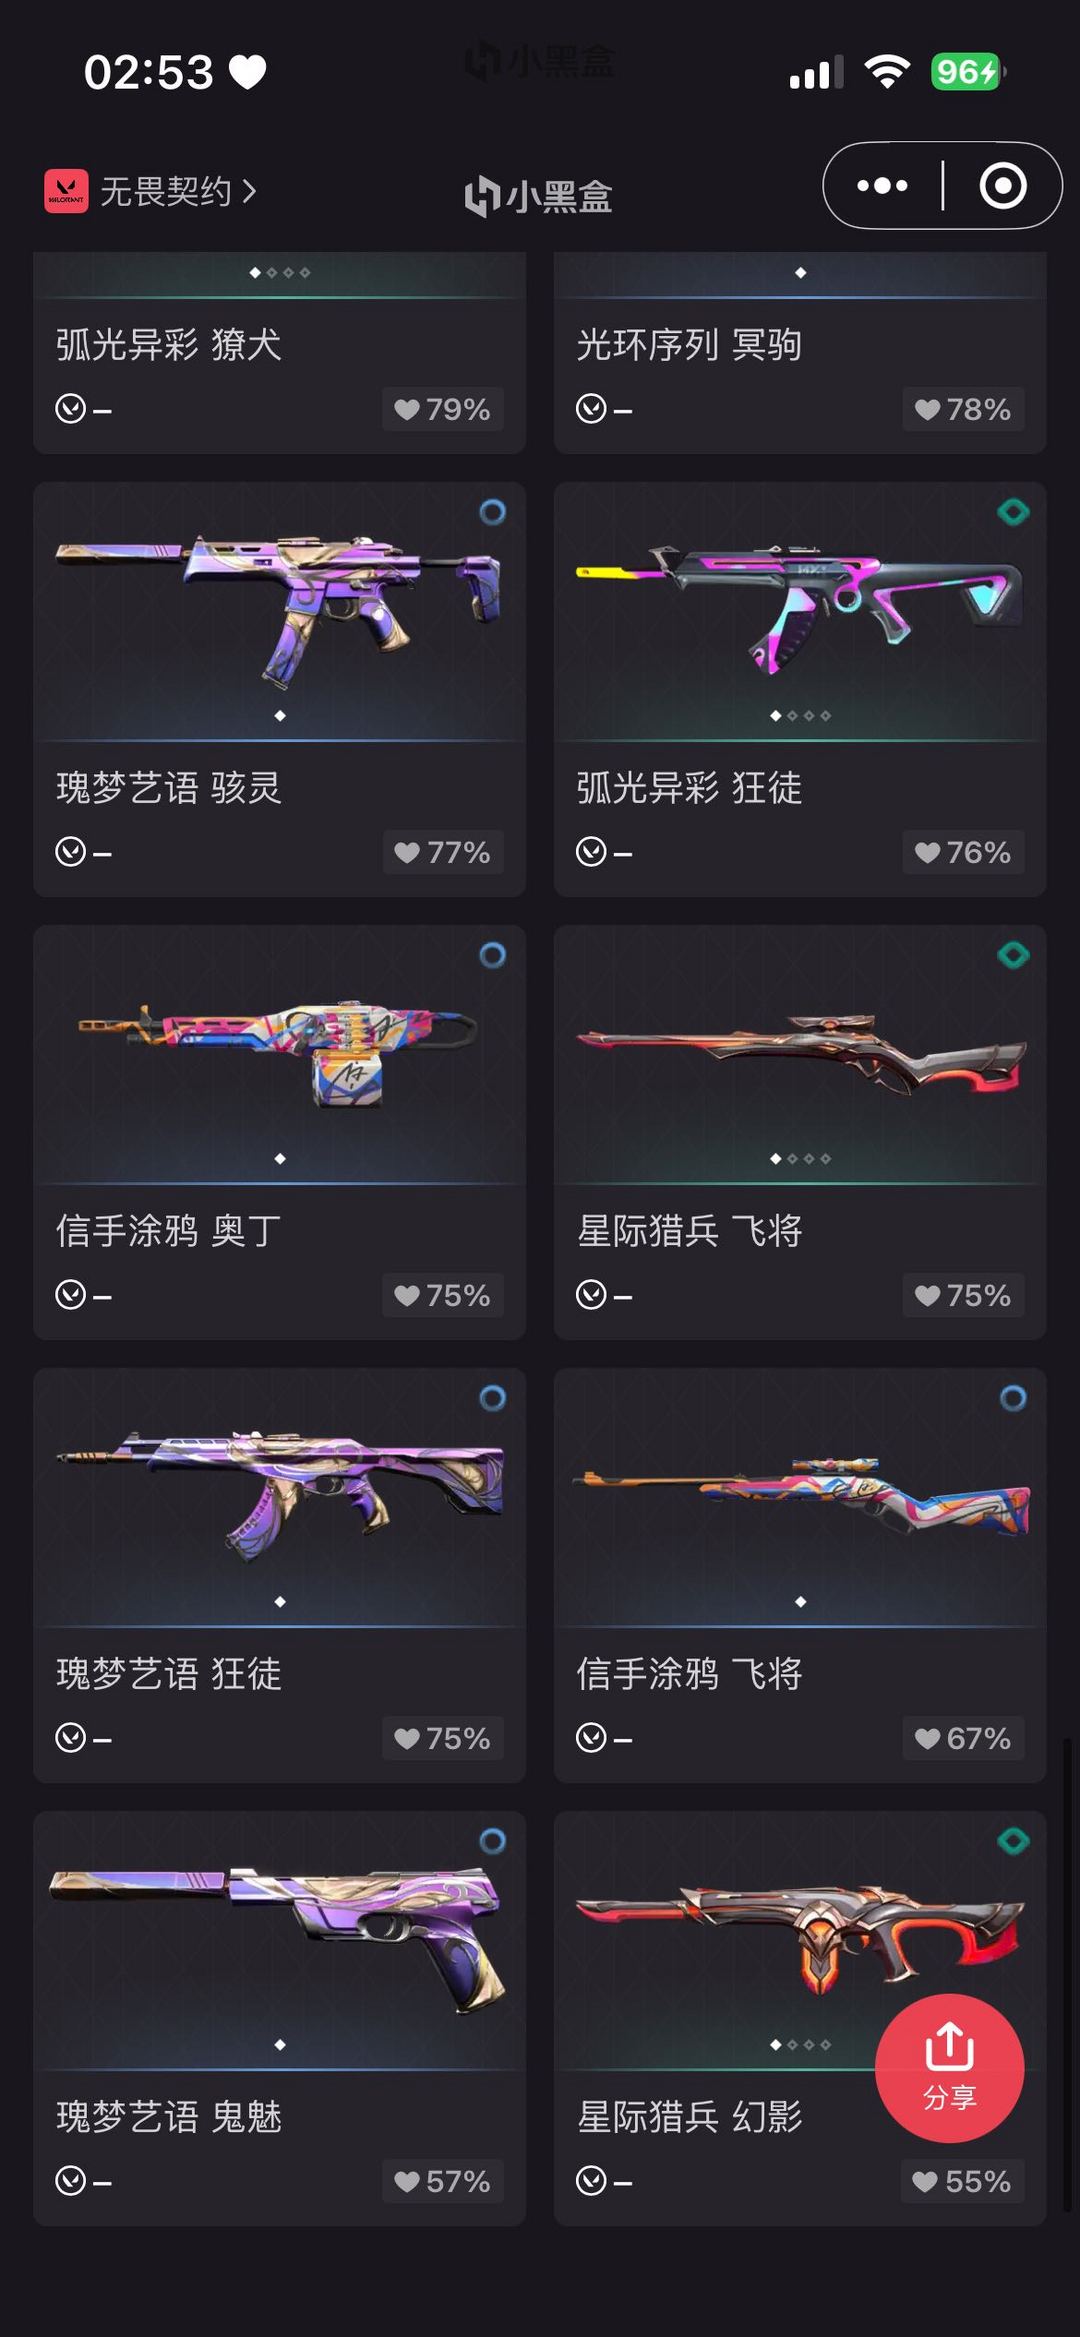Like the 弧光异彩 狂徒 skin at 76%
This screenshot has height=2337, width=1080.
click(x=963, y=852)
